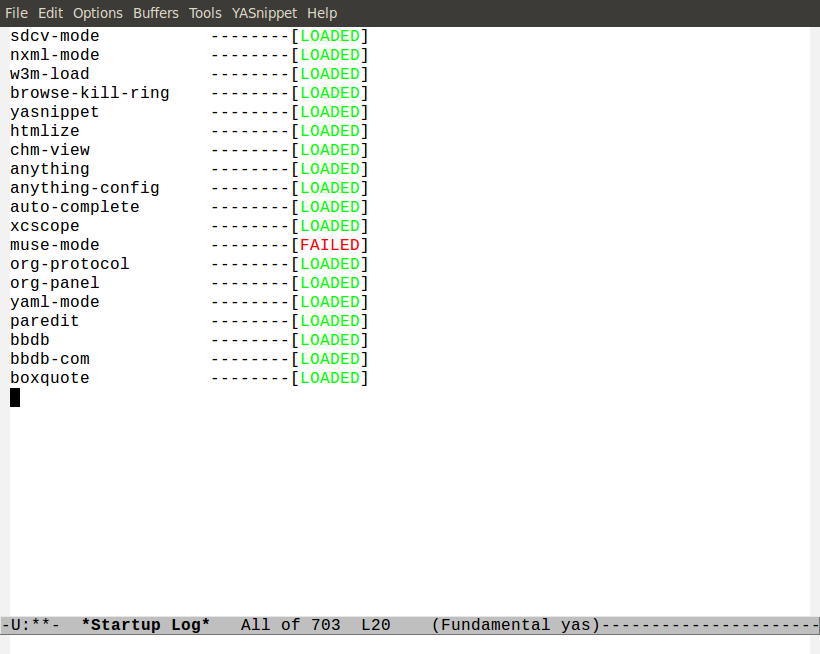Click 'All of 703' position indicator
This screenshot has height=654, width=820.
click(290, 625)
